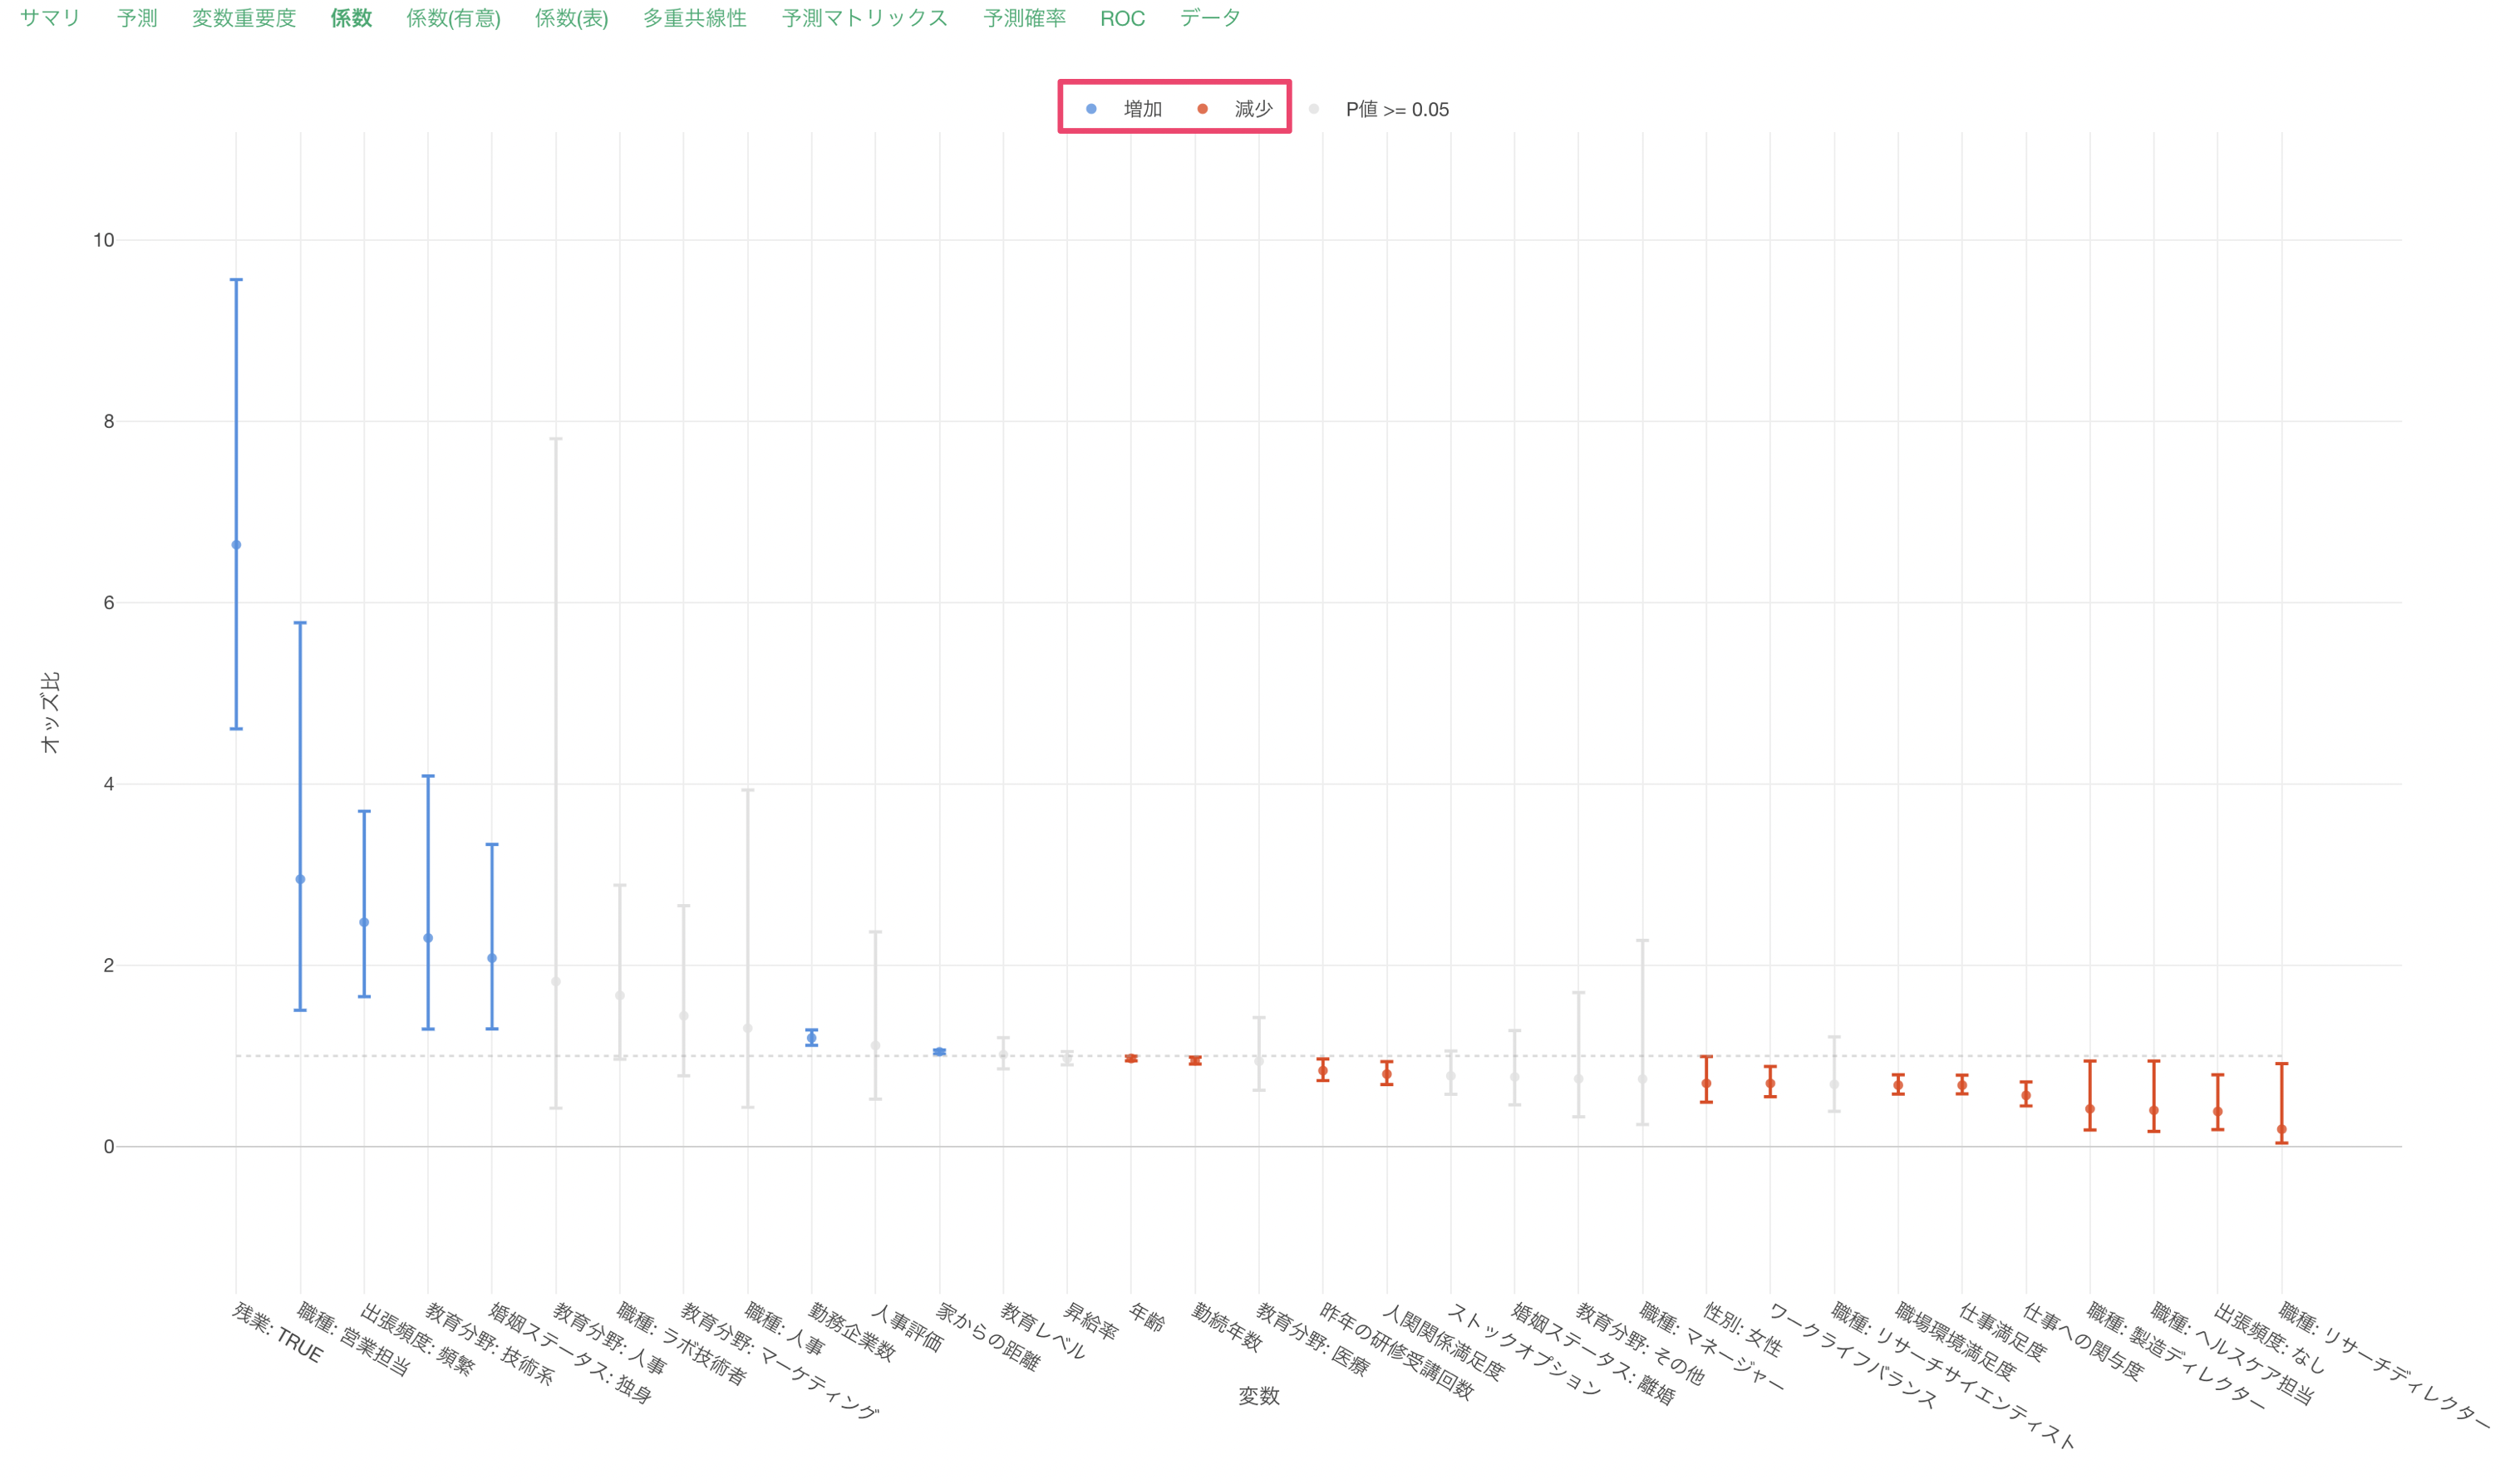Screen dimensions: 2510x1484
Task: Click the blue point for 勤務企業数
Action: (x=812, y=1038)
